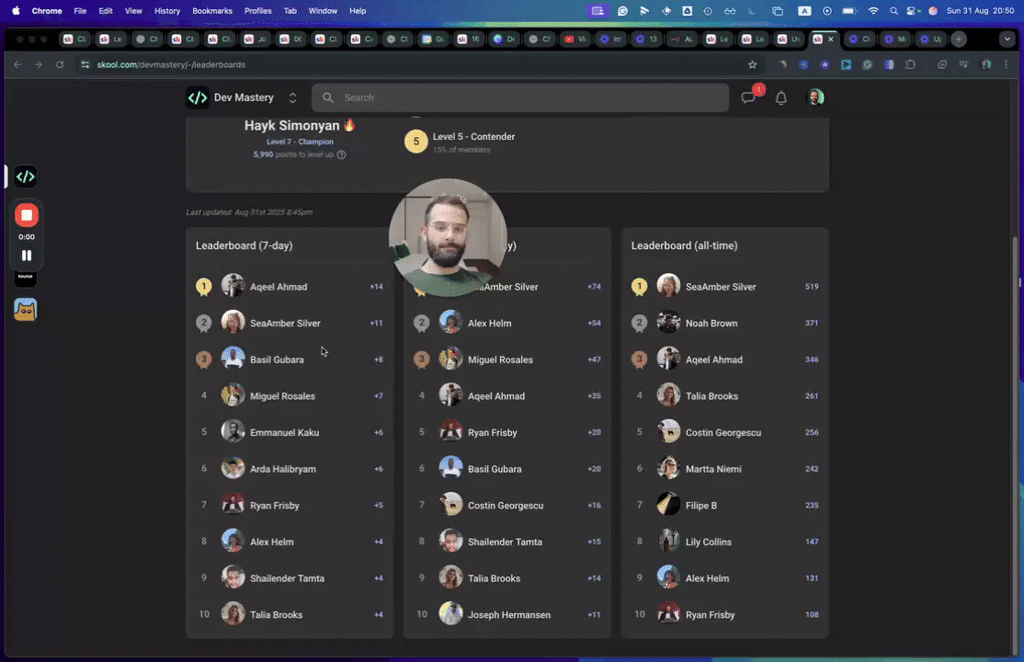Open the View menu
Viewport: 1024px width, 662px height.
[x=133, y=11]
